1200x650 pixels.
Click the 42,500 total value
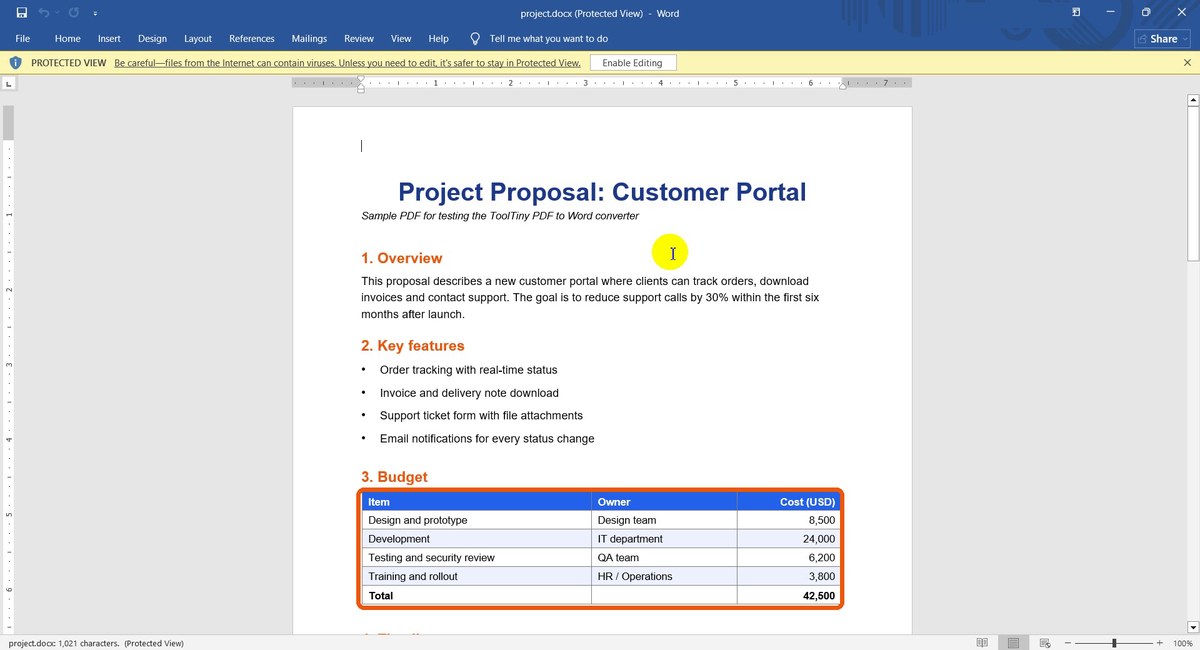819,596
